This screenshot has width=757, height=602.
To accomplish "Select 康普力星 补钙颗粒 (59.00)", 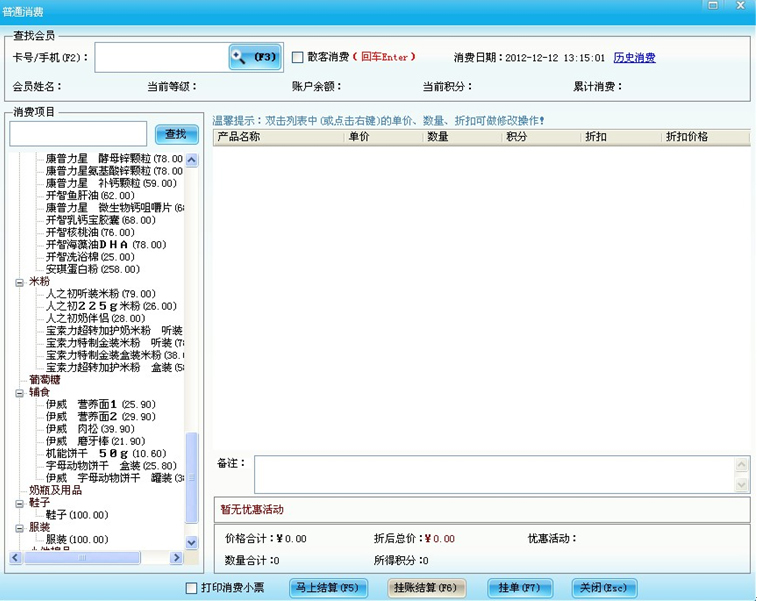I will coord(111,183).
